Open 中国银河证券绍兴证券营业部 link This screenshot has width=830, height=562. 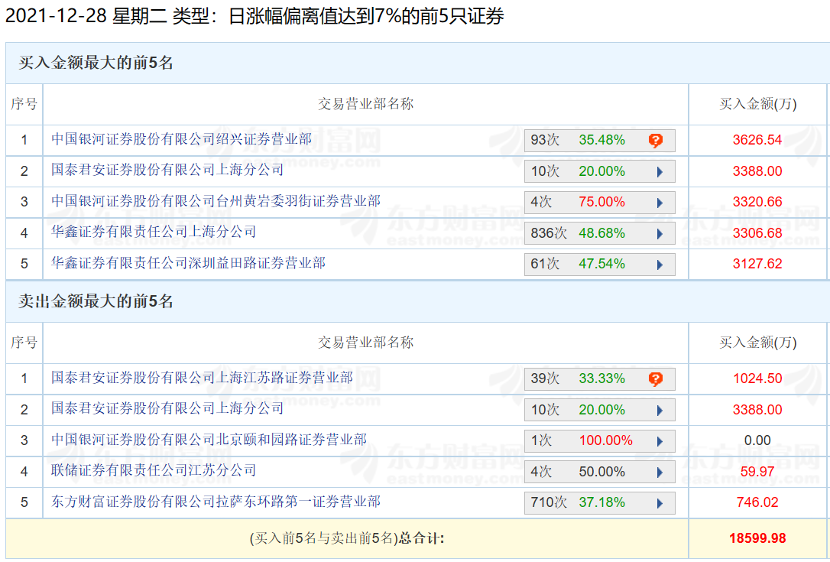(181, 139)
